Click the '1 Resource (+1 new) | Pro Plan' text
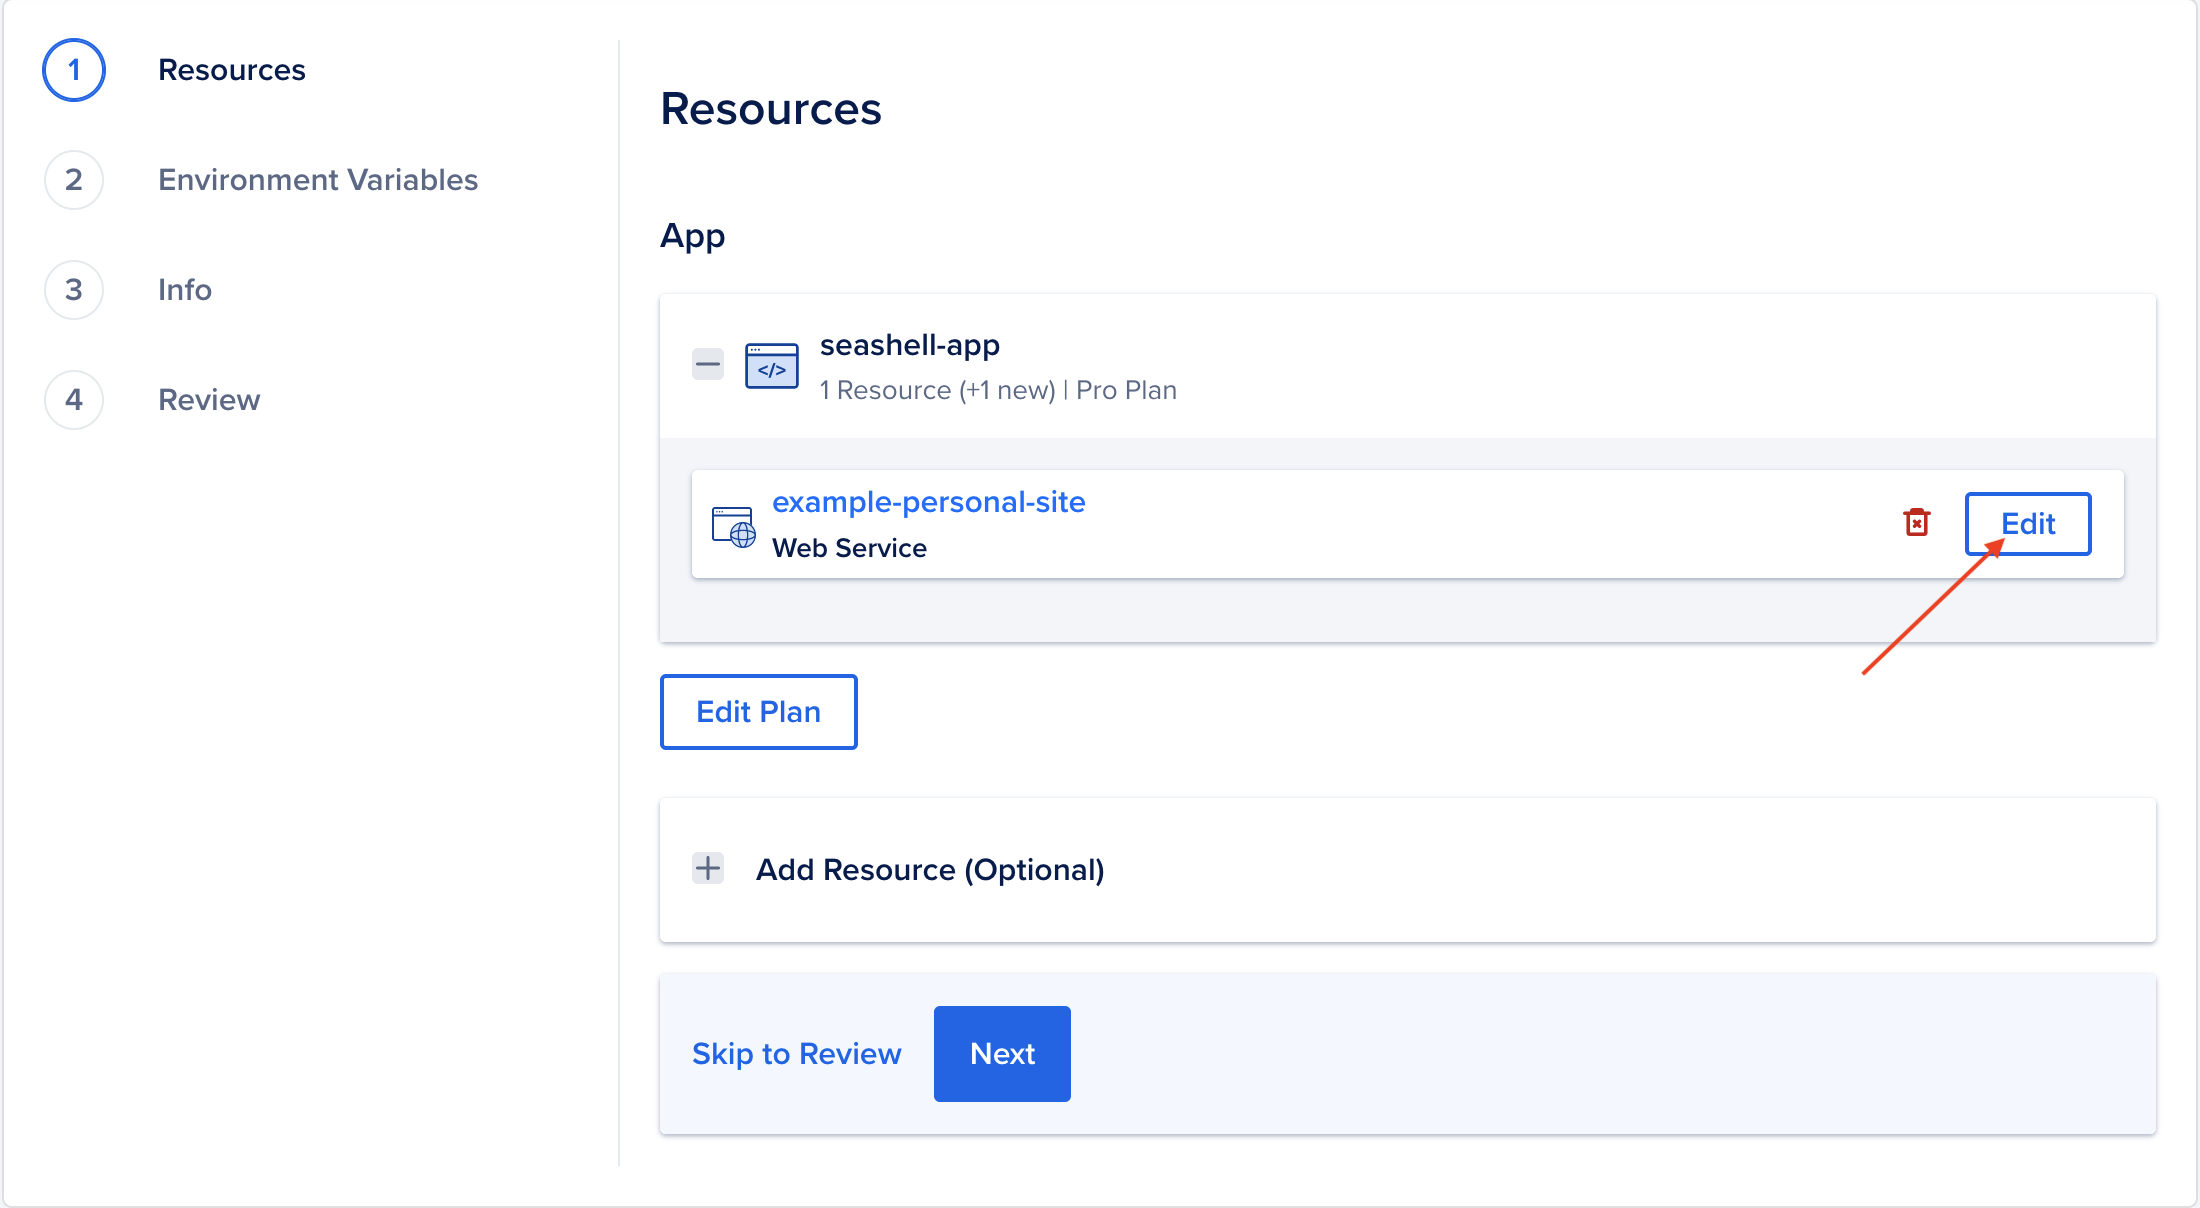Screen dimensions: 2200x1208 (x=998, y=390)
